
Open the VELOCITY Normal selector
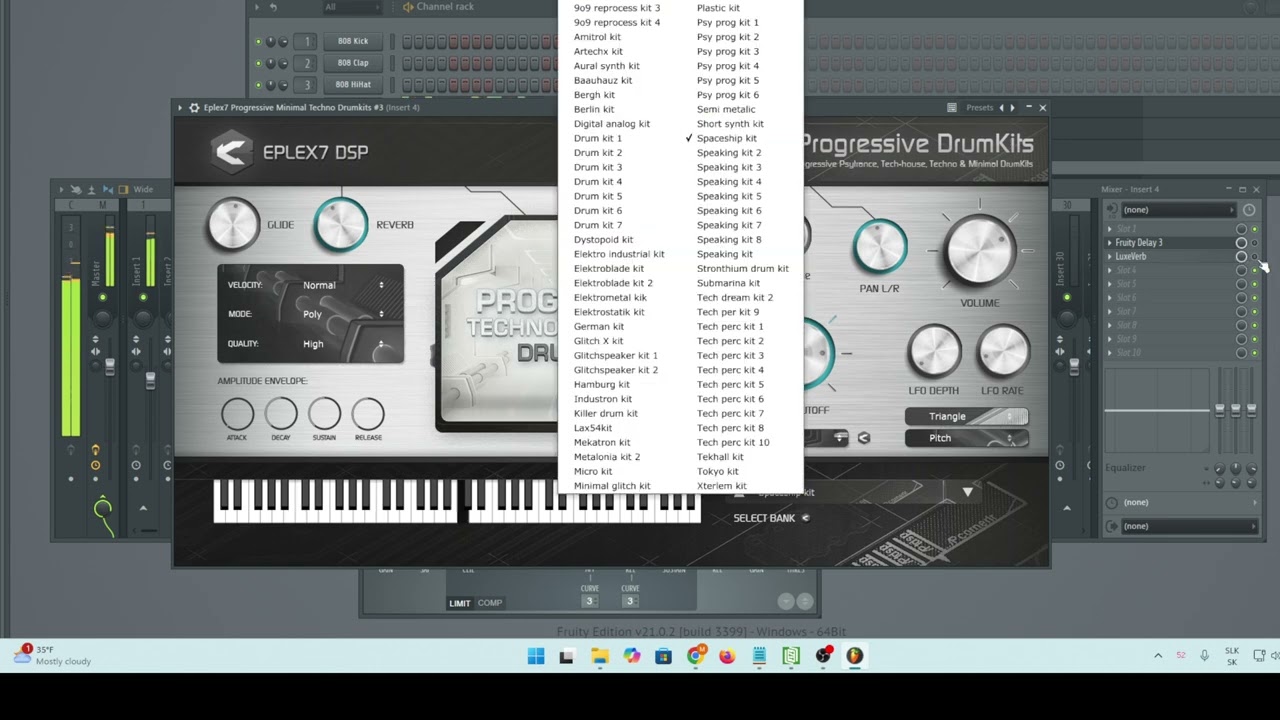[343, 285]
